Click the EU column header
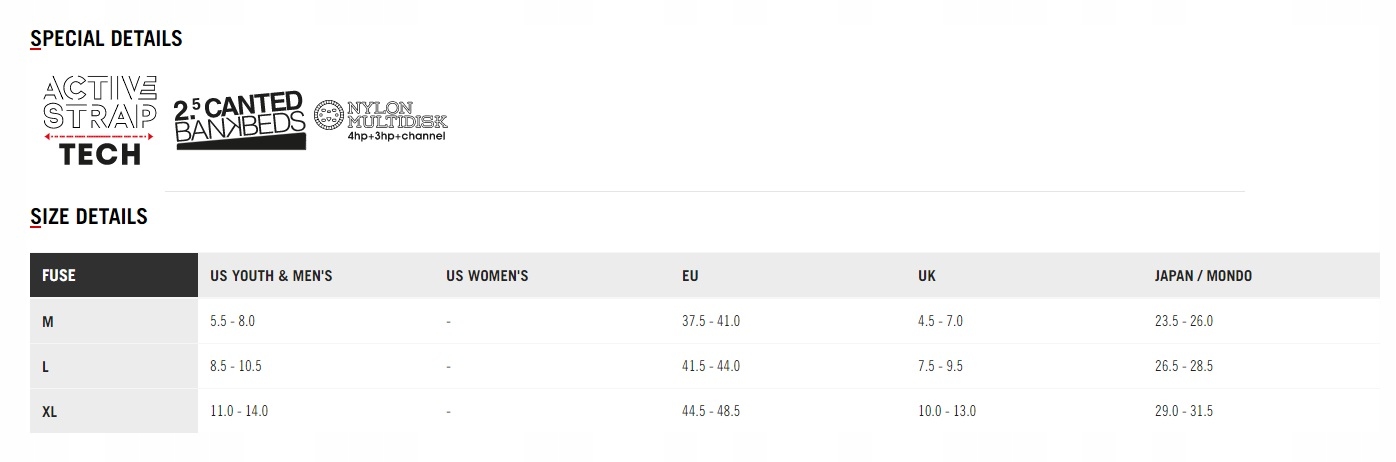Viewport: 1396px width, 462px height. (690, 276)
